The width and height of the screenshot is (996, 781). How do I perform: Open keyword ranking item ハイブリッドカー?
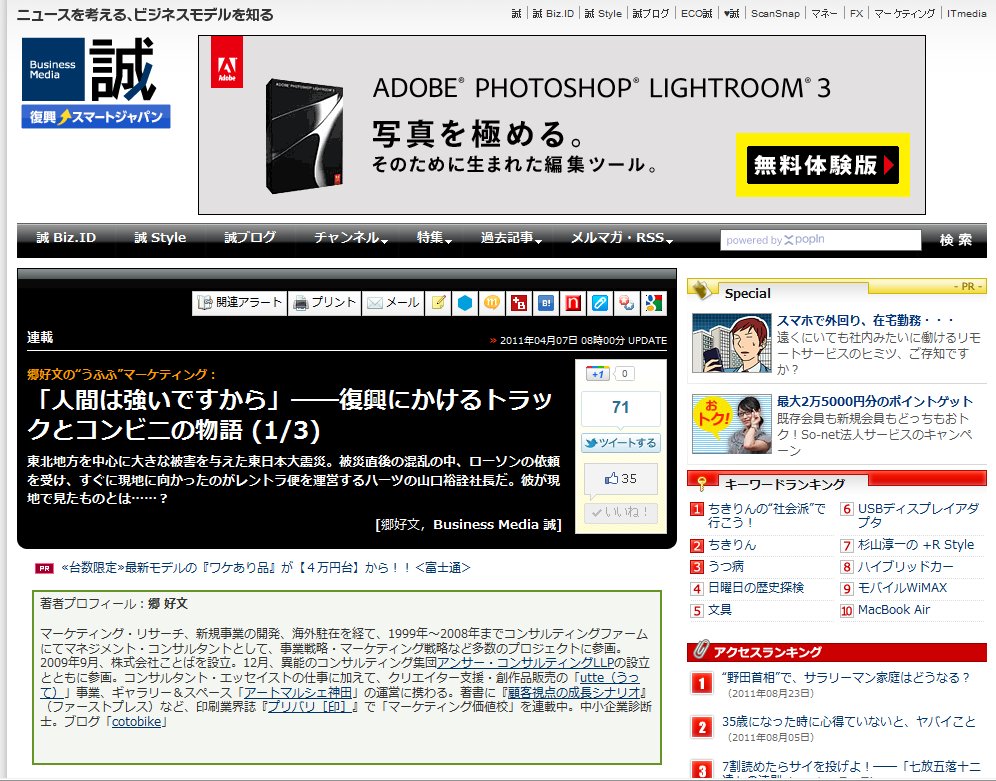coord(906,566)
